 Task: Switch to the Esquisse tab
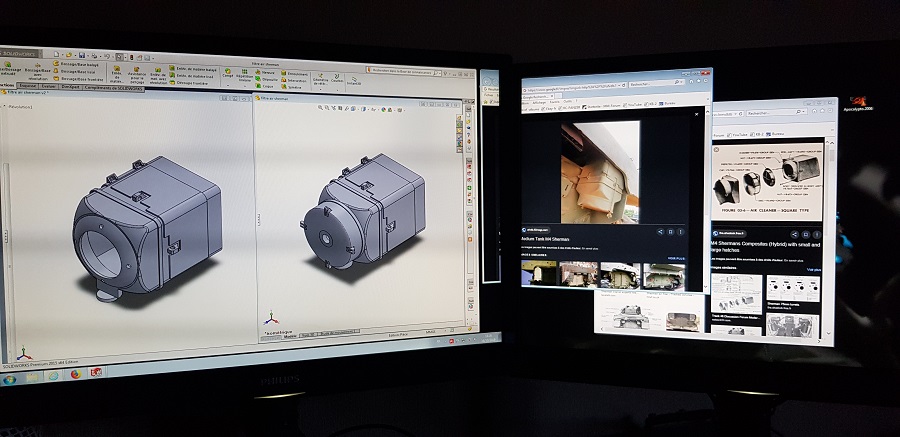coord(28,85)
